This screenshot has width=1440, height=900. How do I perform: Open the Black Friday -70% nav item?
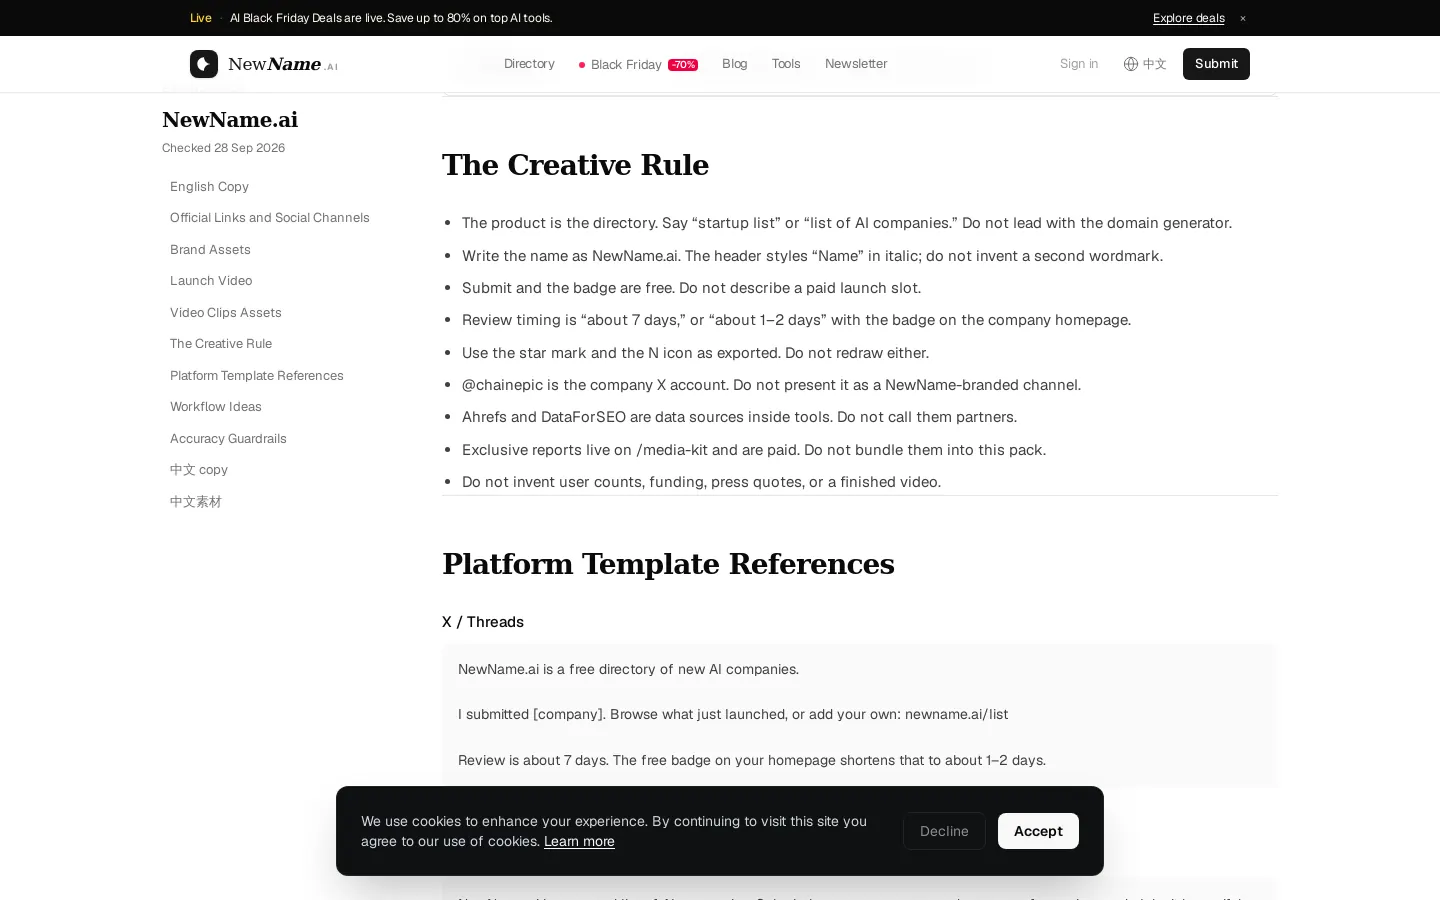click(x=638, y=64)
